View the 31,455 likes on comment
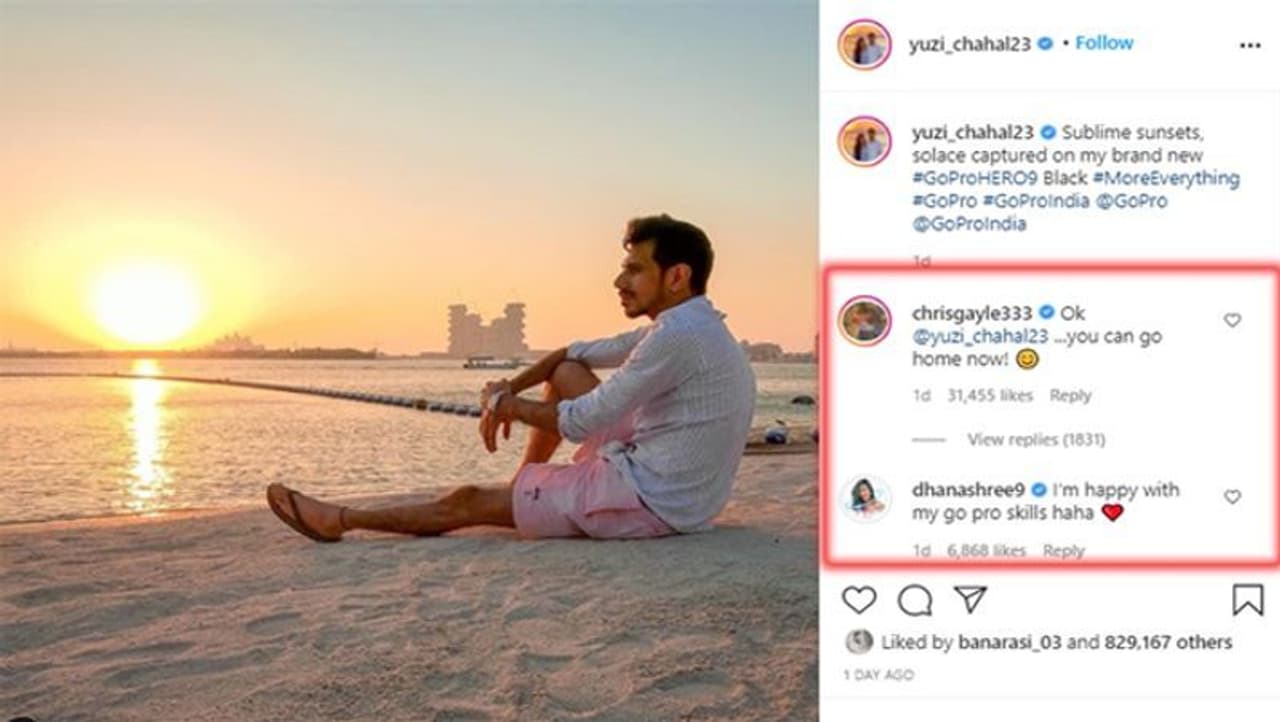Viewport: 1280px width, 722px height. pyautogui.click(x=990, y=396)
